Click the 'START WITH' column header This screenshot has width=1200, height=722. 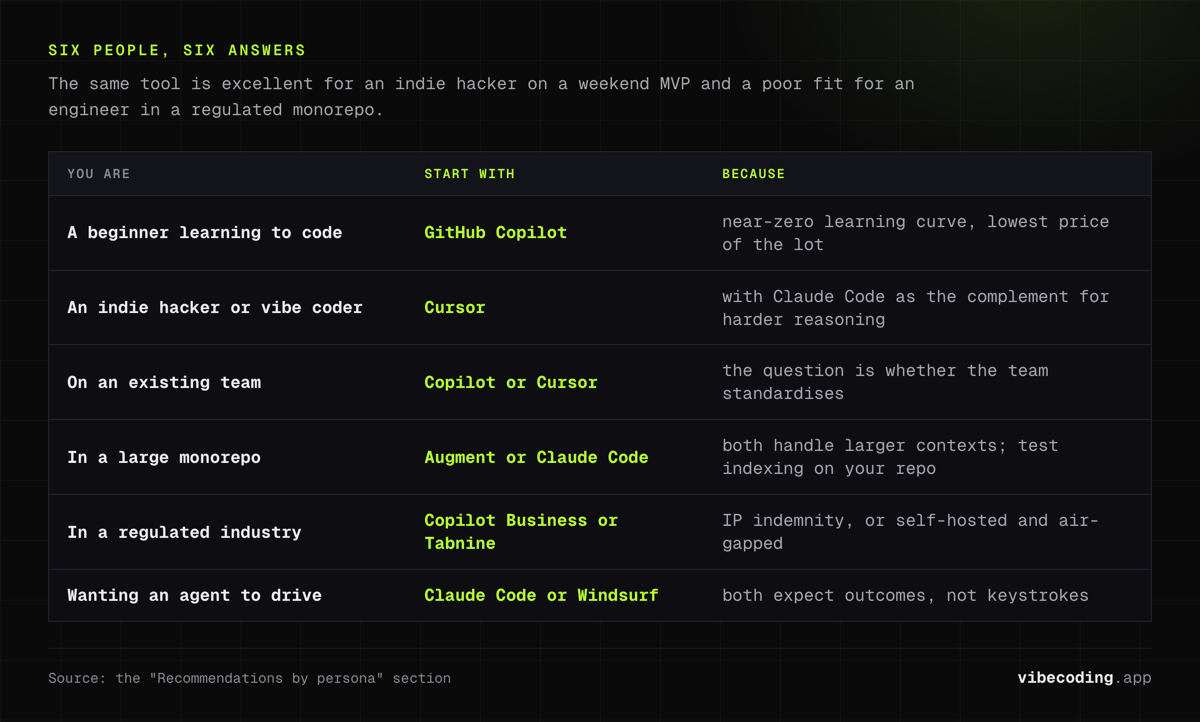[x=469, y=174]
